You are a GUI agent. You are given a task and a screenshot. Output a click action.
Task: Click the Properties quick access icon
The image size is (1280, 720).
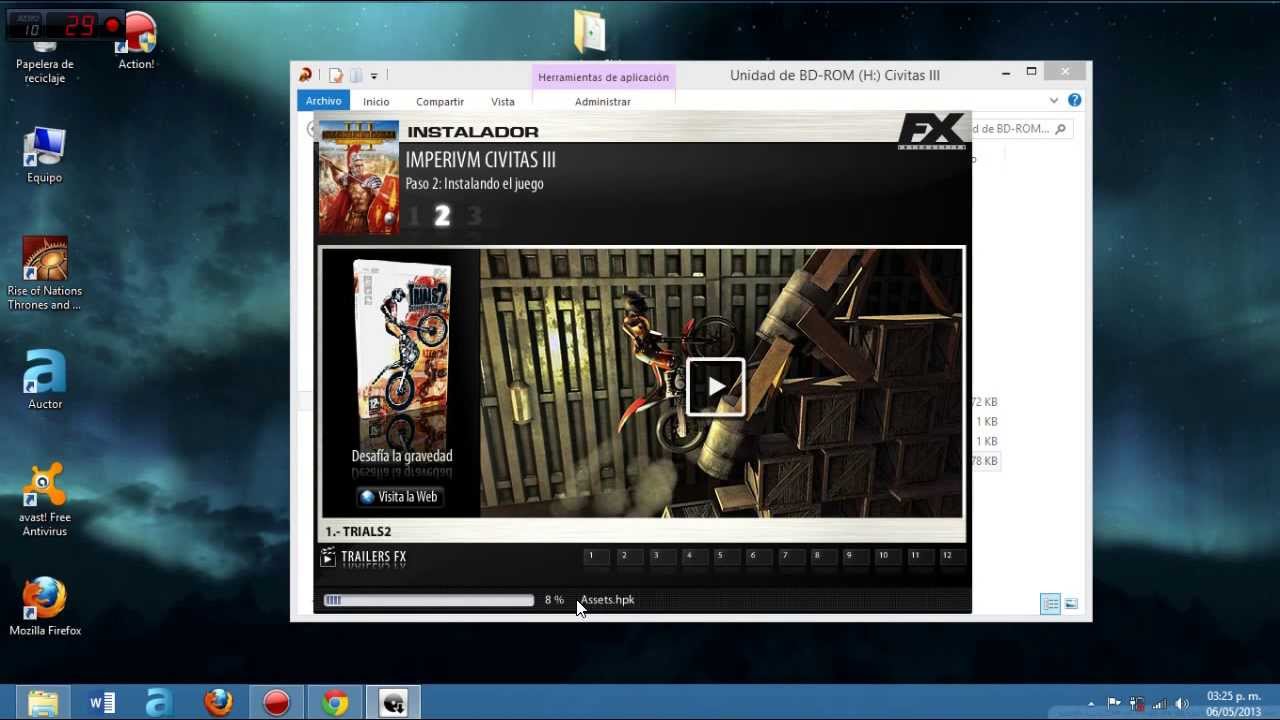click(x=336, y=75)
